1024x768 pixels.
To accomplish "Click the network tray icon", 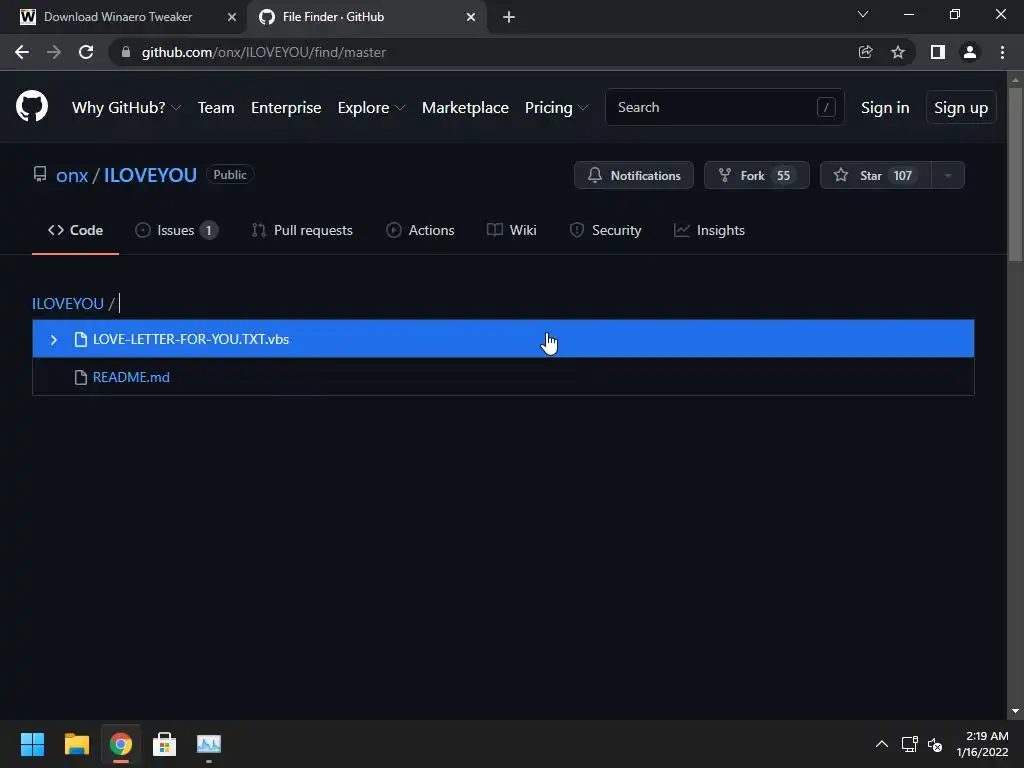I will coord(910,744).
